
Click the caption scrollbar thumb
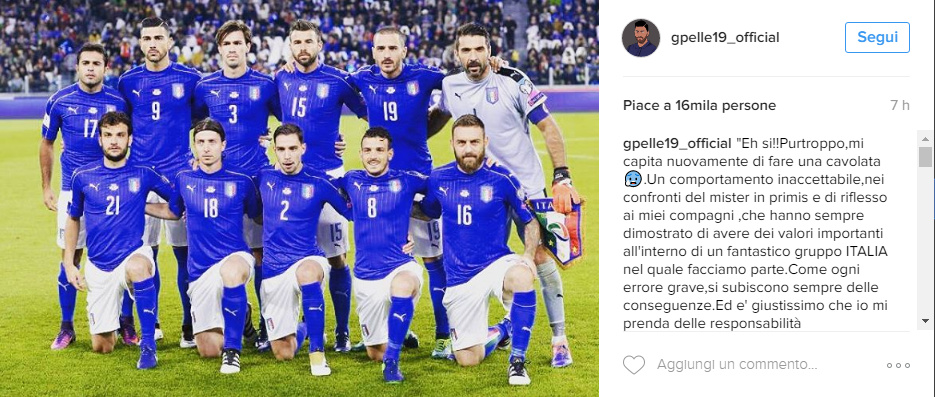[x=925, y=157]
